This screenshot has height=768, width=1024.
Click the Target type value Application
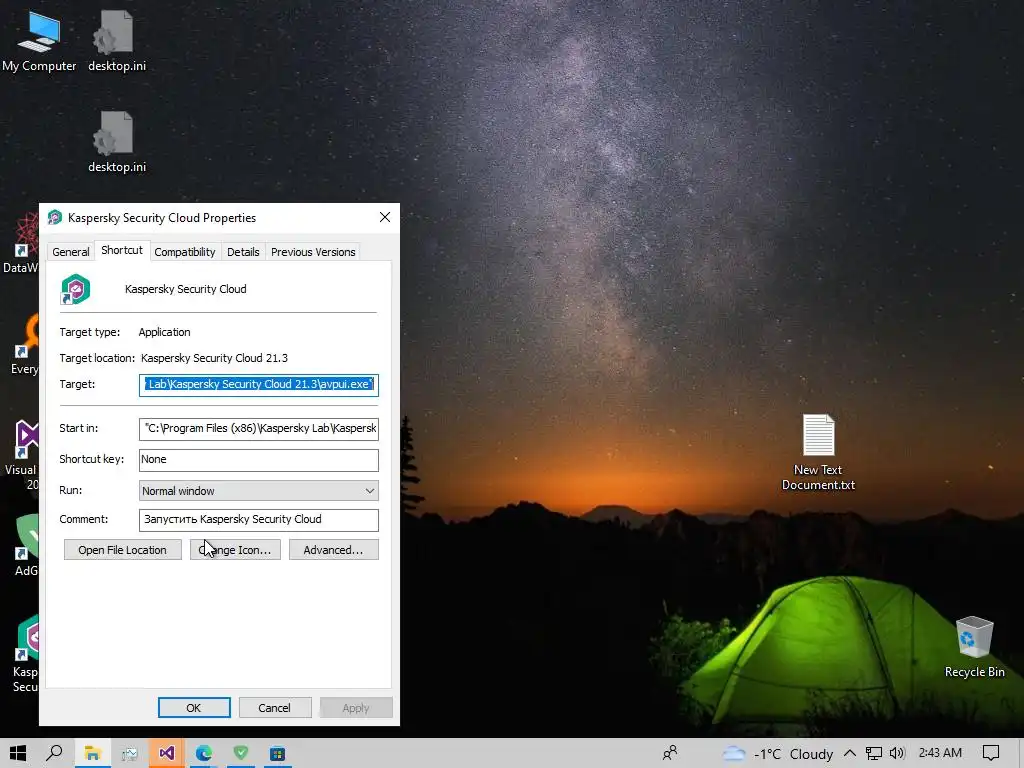click(x=165, y=332)
